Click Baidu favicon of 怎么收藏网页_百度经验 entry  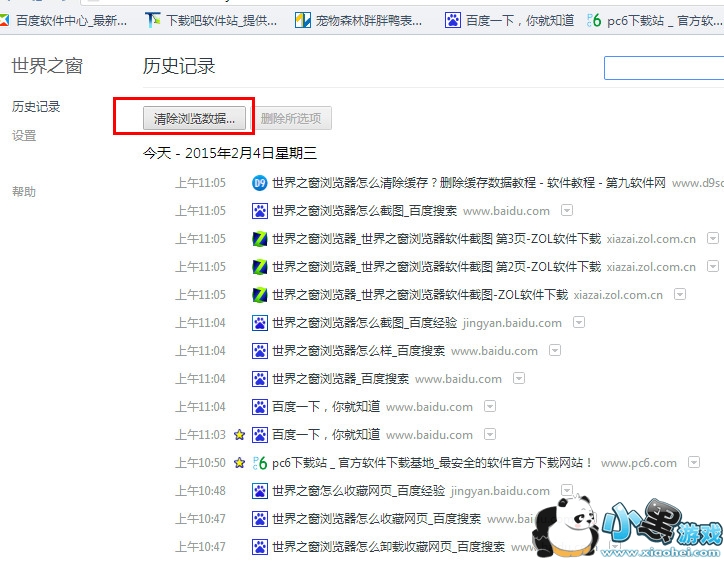[x=259, y=491]
